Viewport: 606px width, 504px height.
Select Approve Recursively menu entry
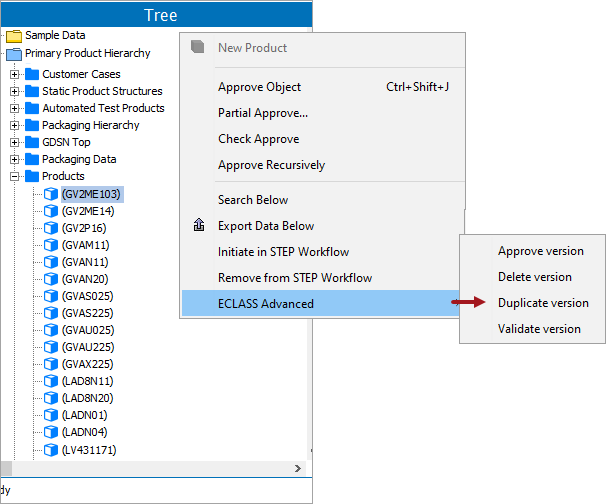[323, 165]
